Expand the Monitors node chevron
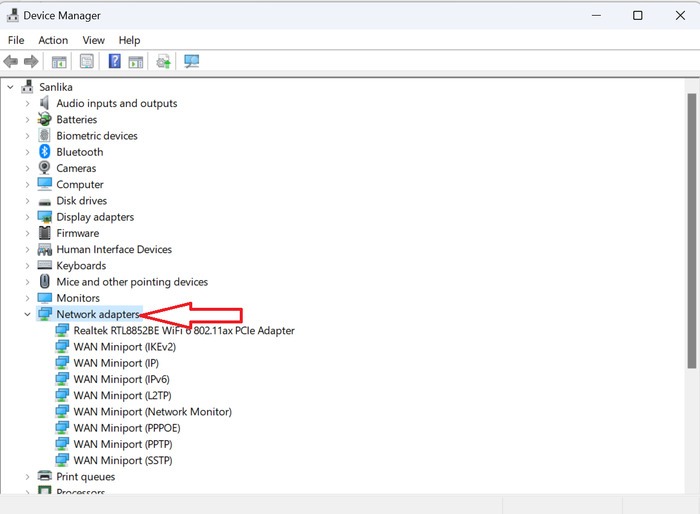 coord(27,298)
